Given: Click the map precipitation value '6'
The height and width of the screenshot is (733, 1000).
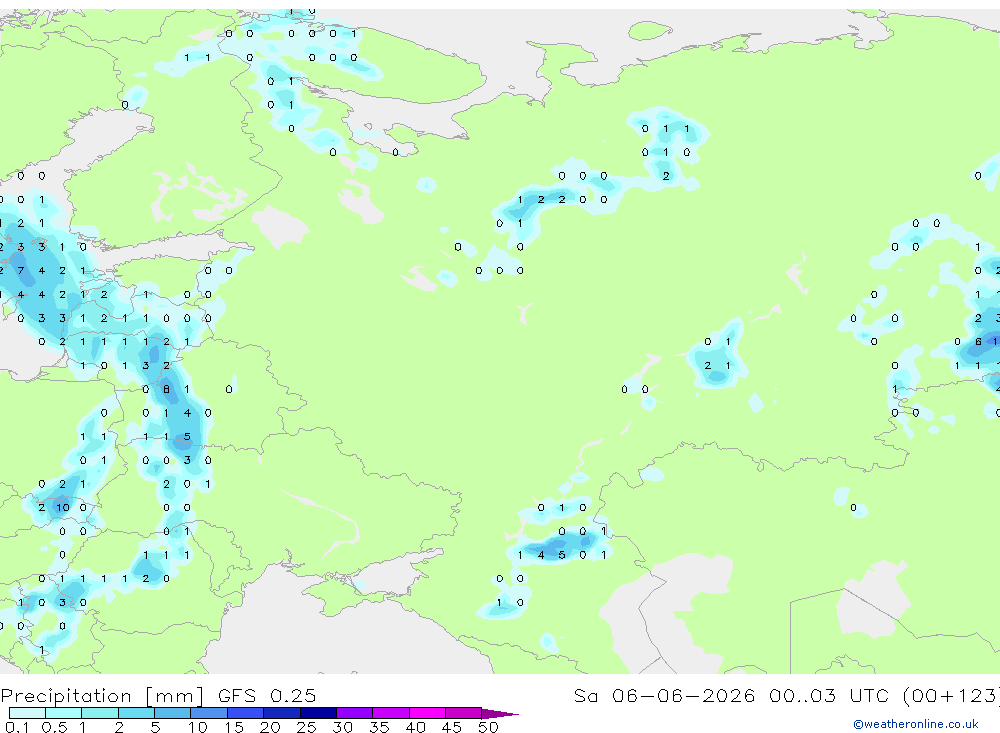Looking at the screenshot, I should [978, 342].
